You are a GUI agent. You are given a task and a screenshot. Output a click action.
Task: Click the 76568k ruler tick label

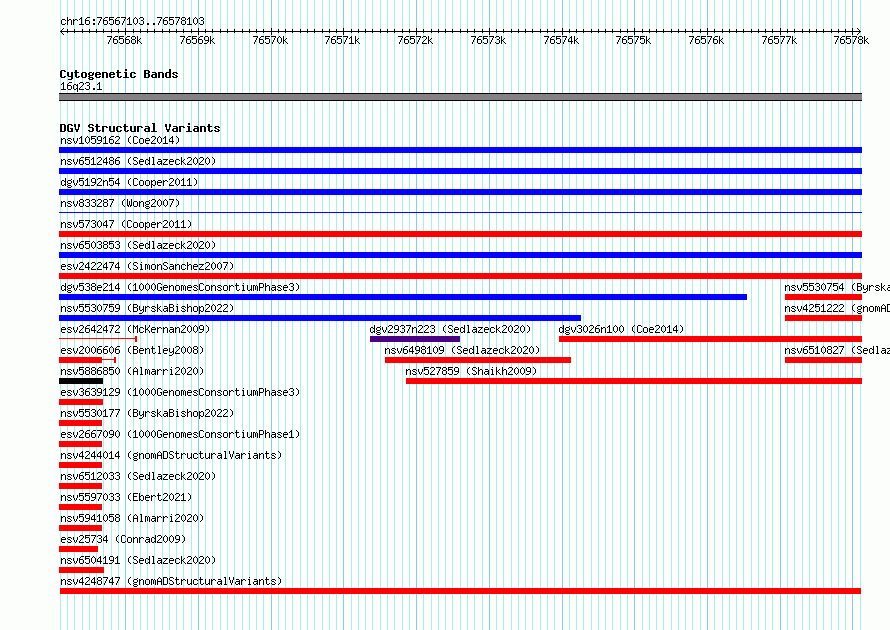(x=124, y=40)
